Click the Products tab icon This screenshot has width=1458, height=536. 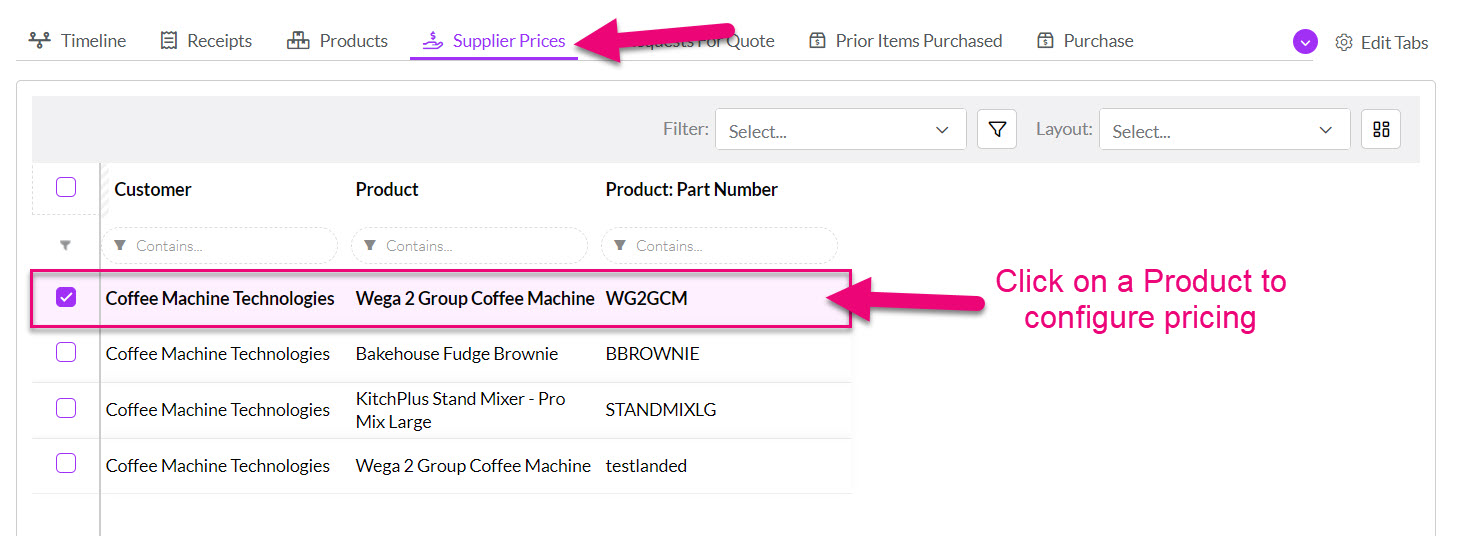[298, 41]
